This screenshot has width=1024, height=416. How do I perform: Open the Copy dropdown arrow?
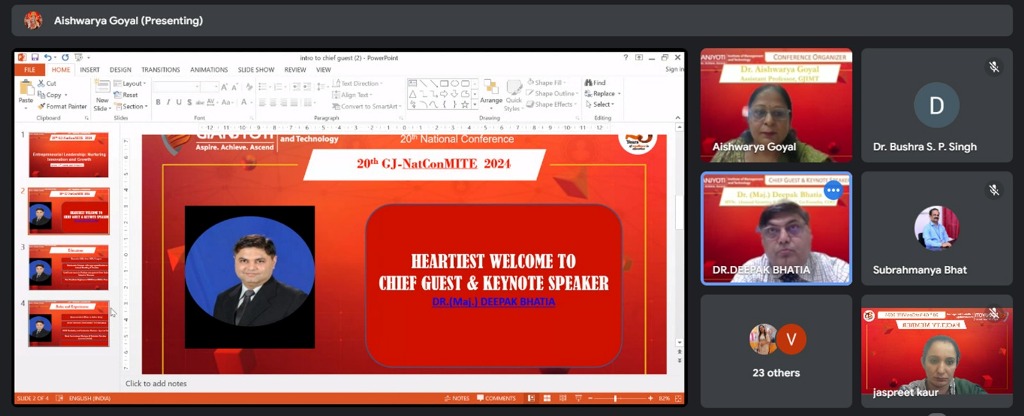(65, 95)
